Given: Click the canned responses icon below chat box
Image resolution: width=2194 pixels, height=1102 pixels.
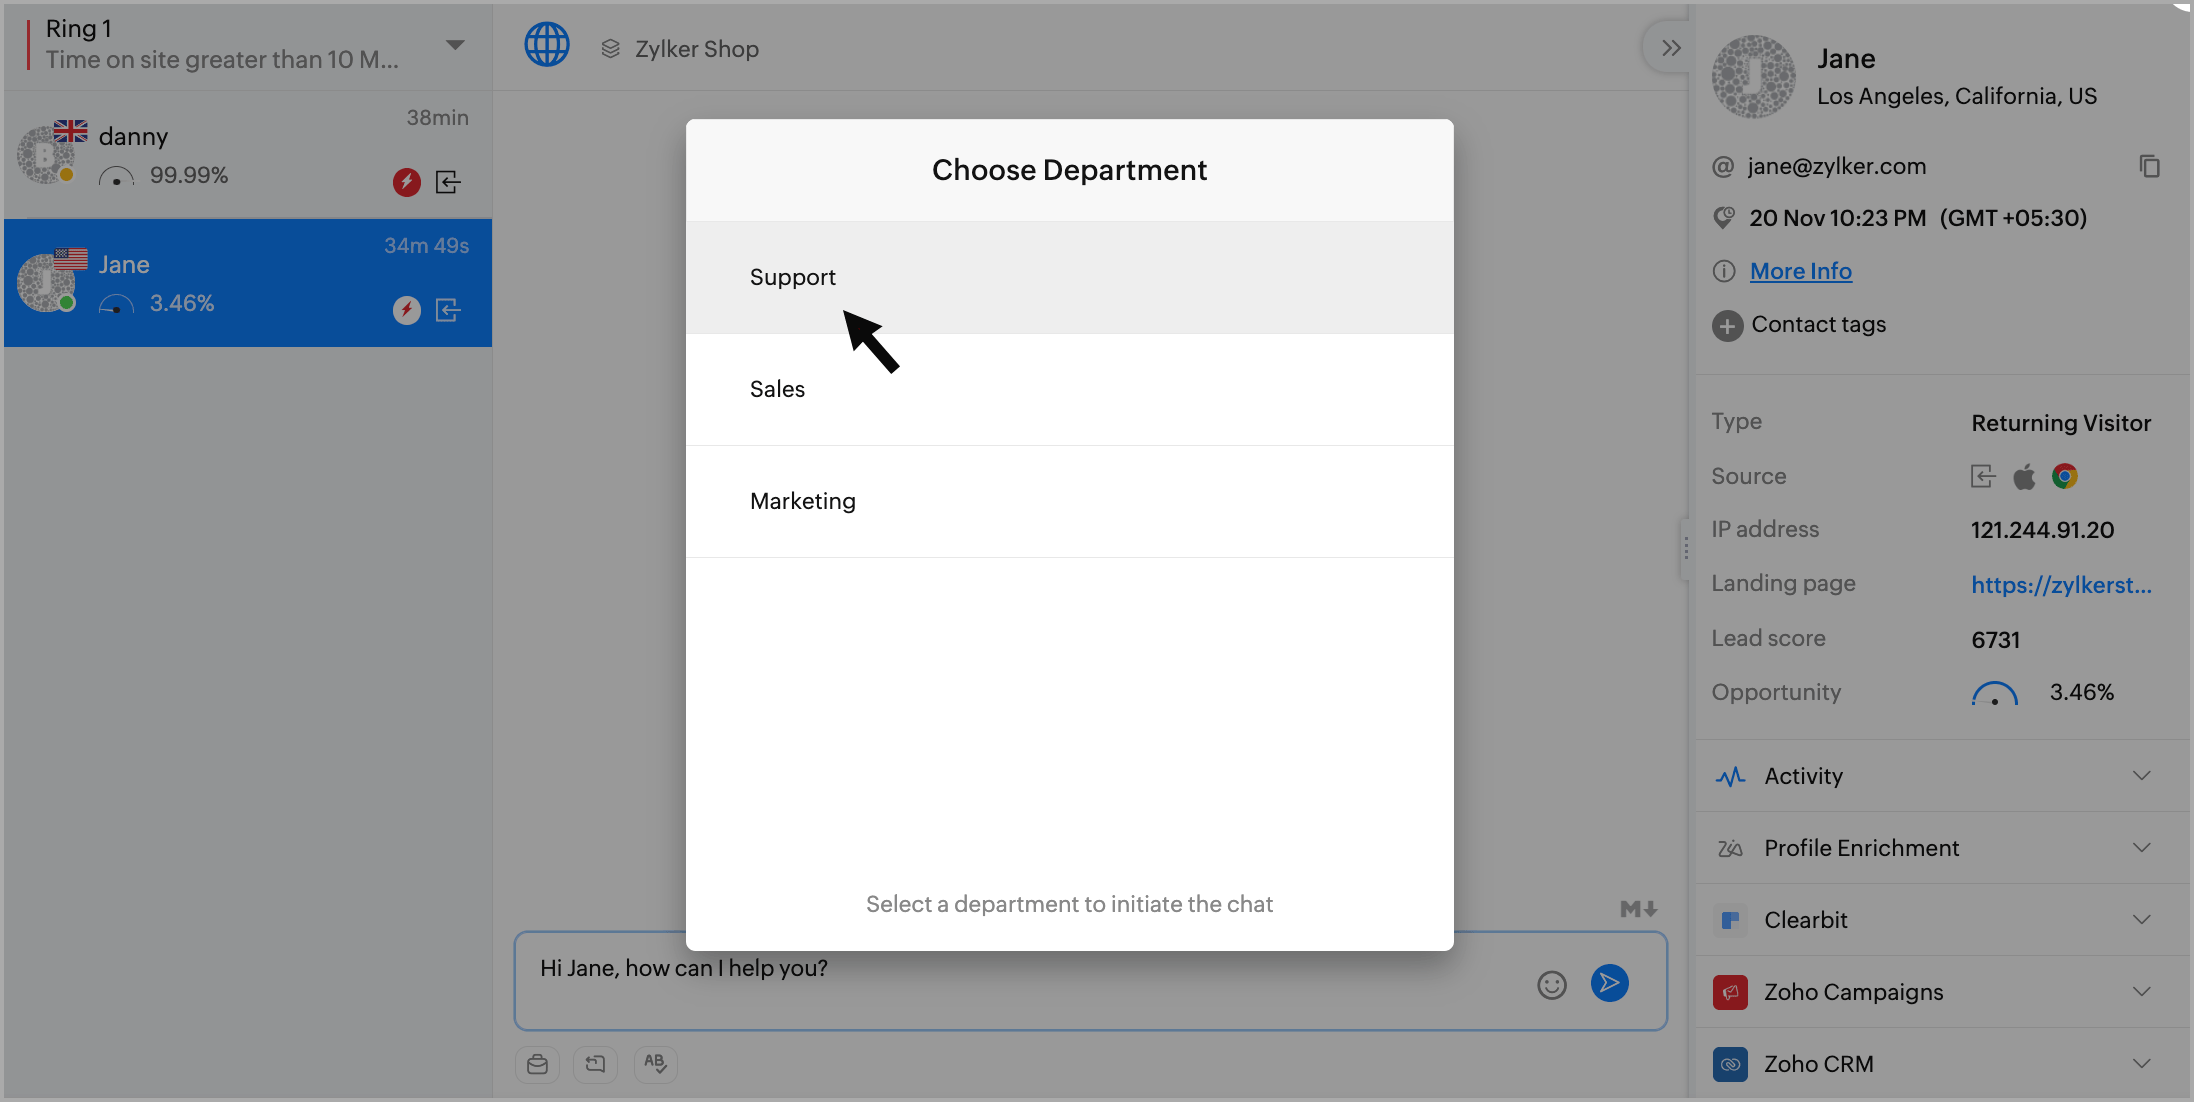Looking at the screenshot, I should [x=538, y=1063].
